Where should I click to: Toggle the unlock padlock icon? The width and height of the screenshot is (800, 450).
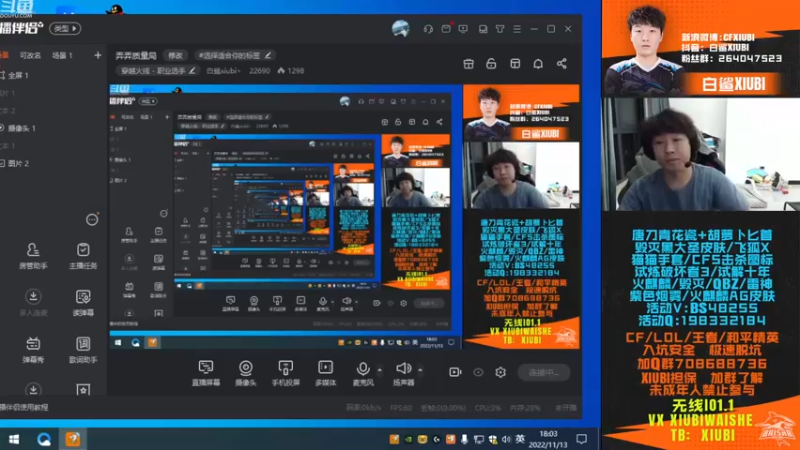click(x=491, y=64)
